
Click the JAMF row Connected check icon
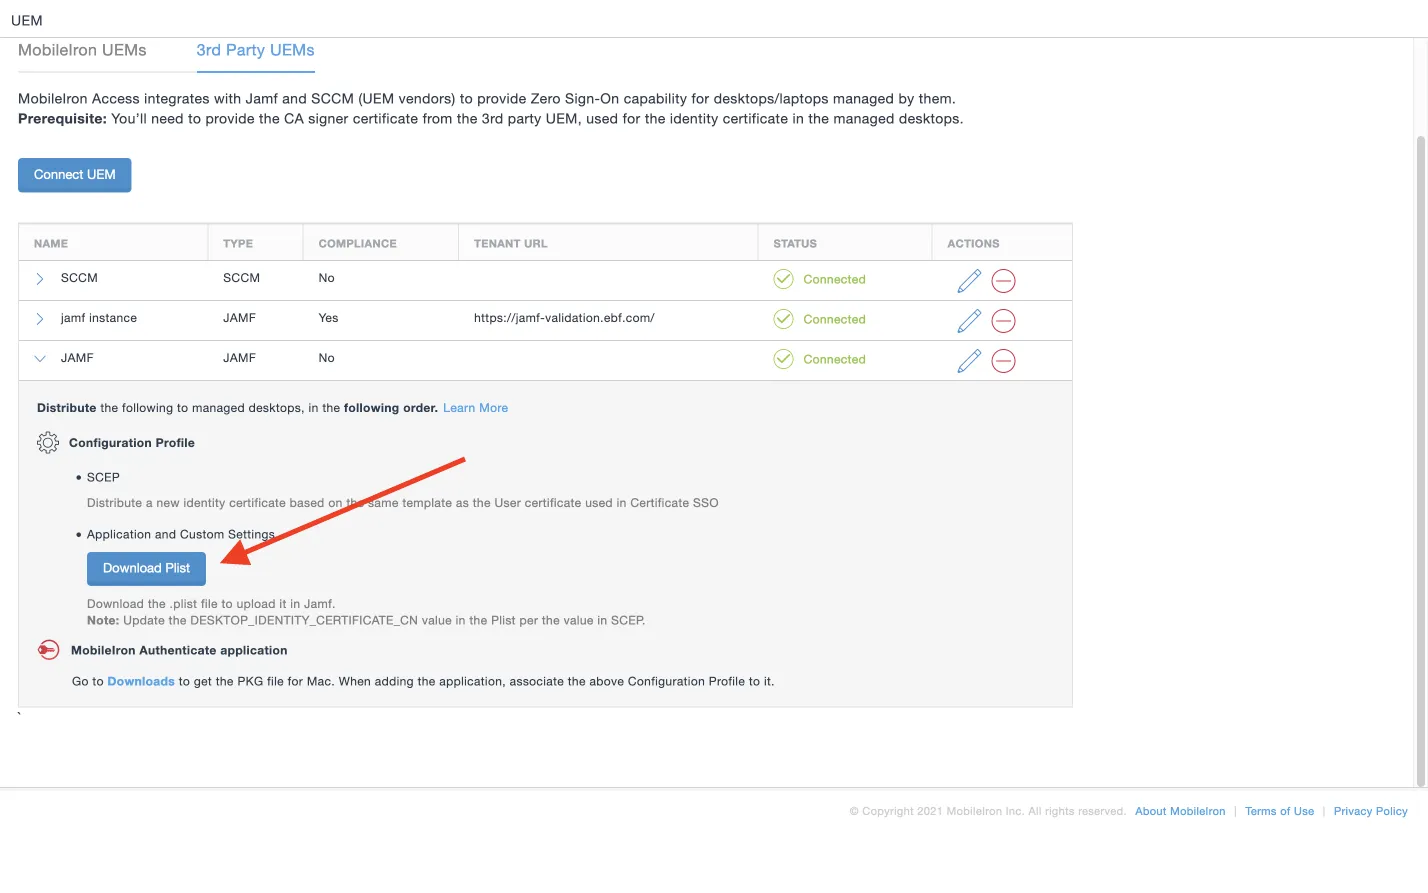coord(783,359)
